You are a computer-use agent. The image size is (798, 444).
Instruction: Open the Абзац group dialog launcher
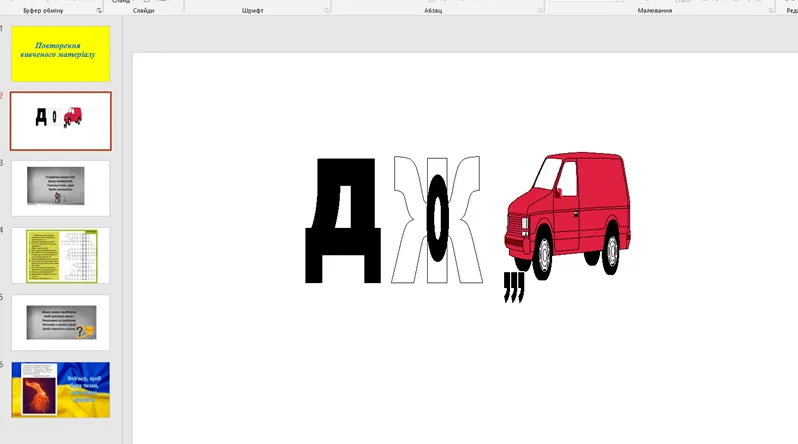[538, 10]
